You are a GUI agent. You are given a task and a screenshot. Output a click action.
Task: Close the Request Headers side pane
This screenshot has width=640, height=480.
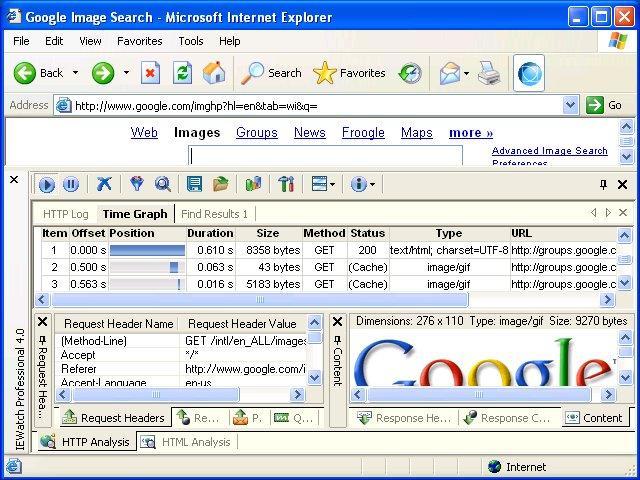(42, 322)
